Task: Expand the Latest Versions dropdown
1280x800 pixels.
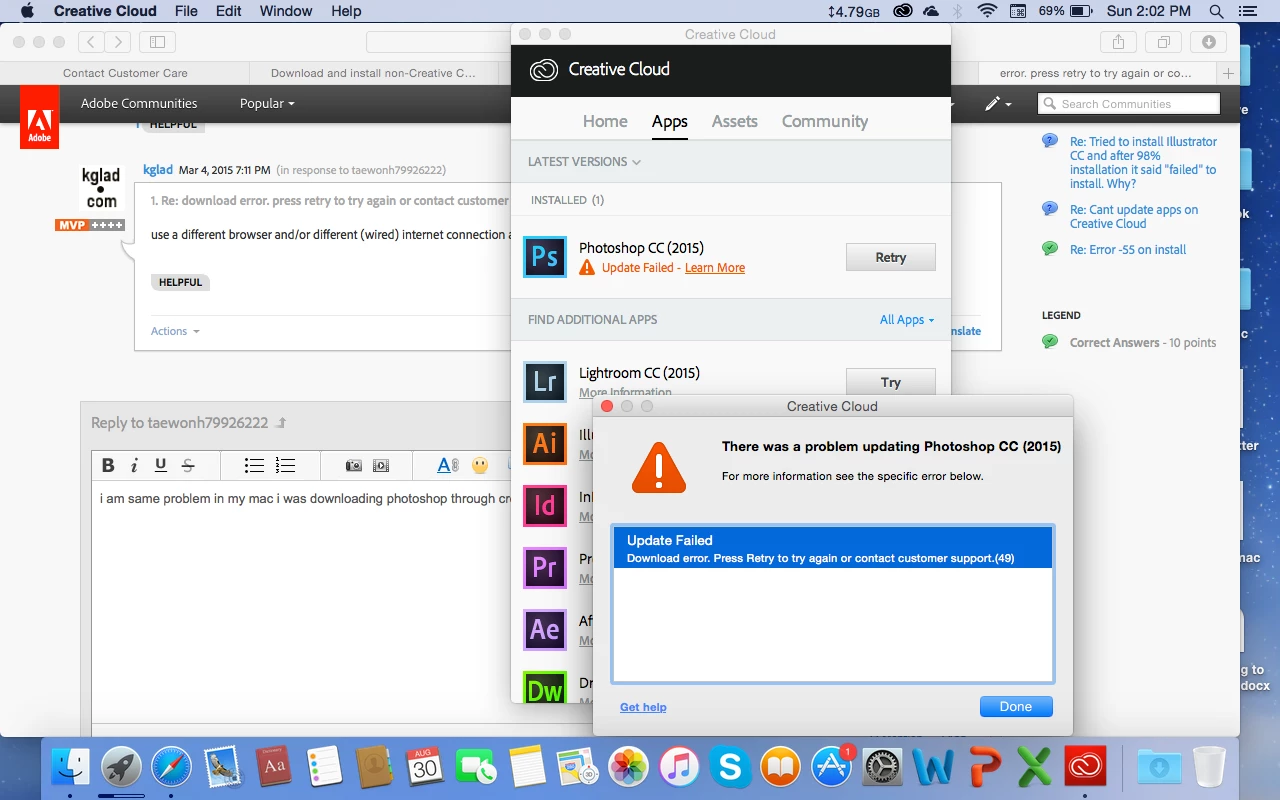Action: [584, 162]
